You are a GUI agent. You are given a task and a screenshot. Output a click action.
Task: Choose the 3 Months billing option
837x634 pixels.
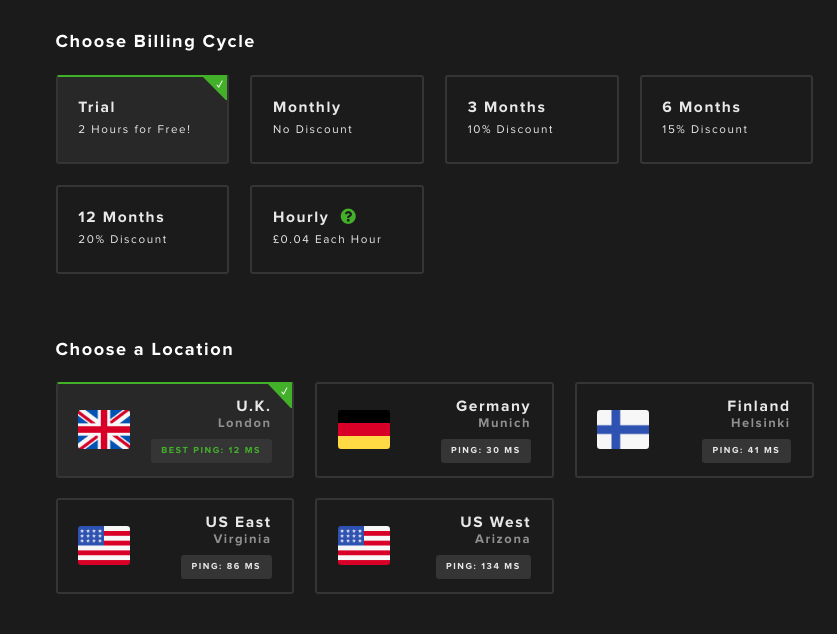(532, 120)
